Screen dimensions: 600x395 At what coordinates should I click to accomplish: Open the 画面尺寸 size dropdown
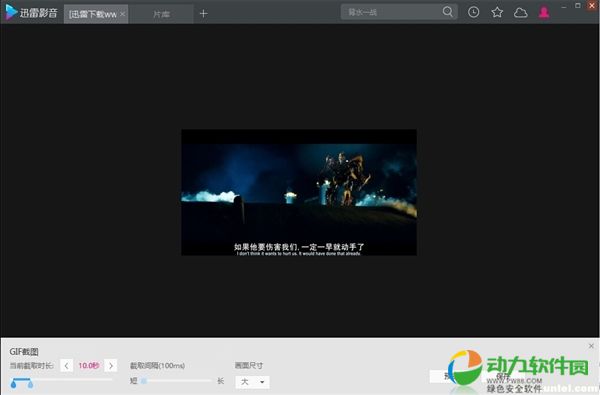(252, 382)
